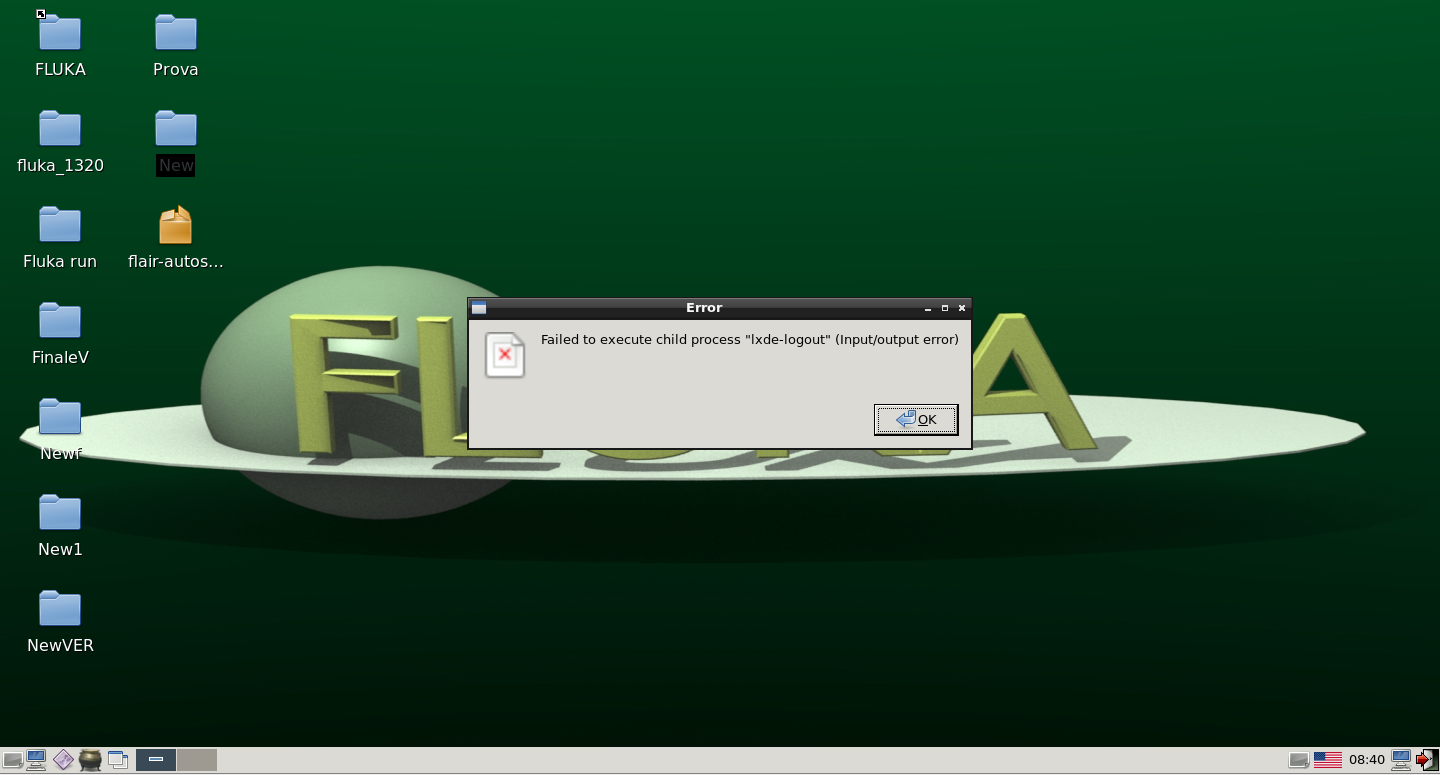Launch the computer monitor icon in panel

(37, 760)
